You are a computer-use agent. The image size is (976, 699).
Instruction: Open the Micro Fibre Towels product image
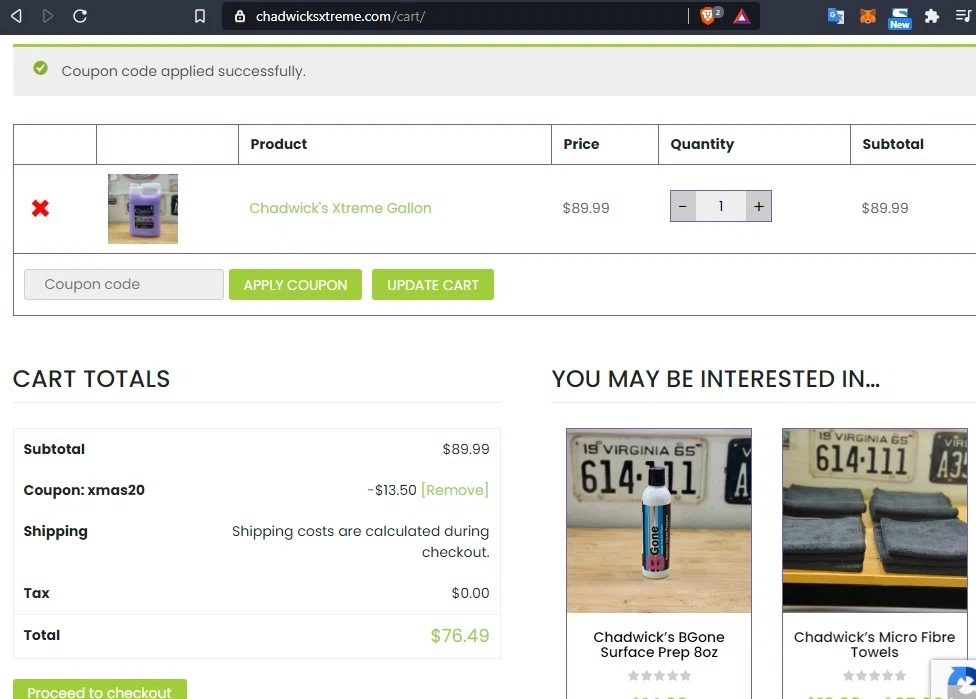[x=875, y=520]
